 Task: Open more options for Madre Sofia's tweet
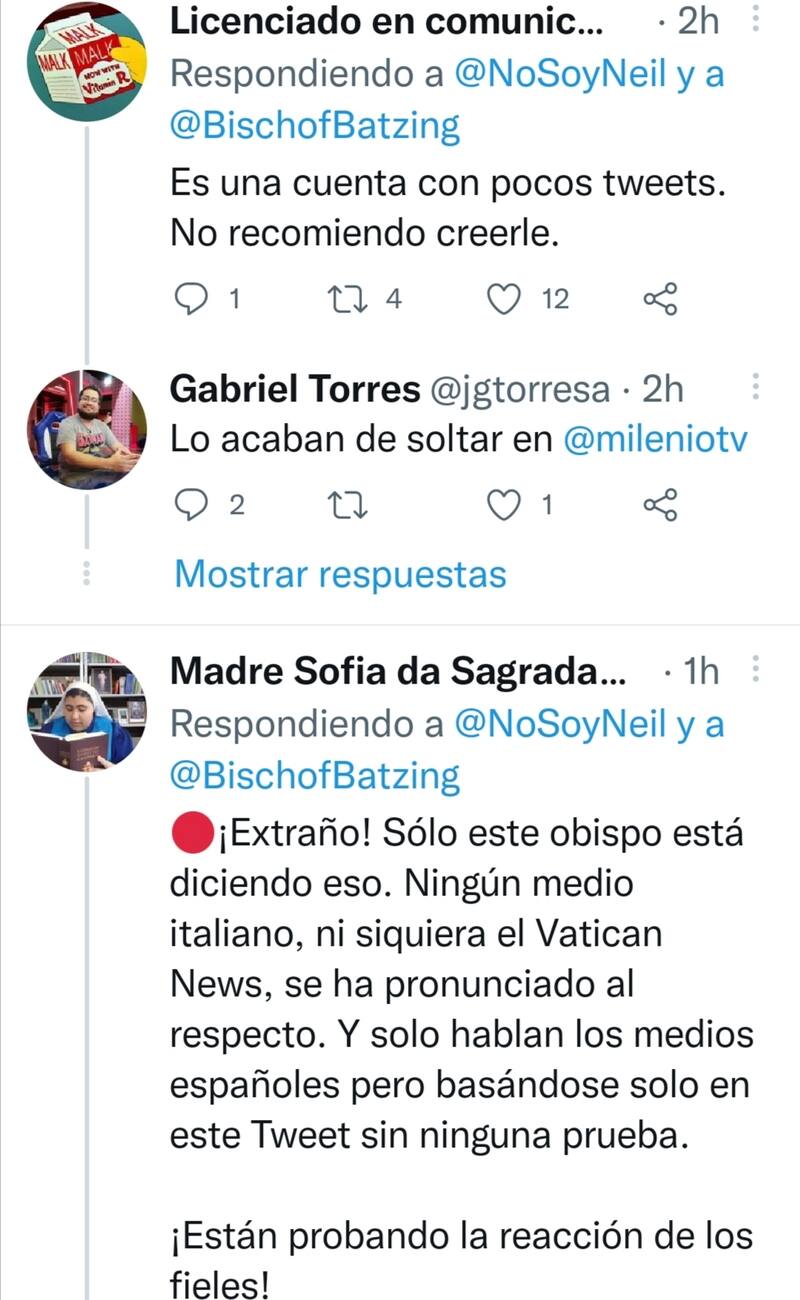(x=755, y=671)
